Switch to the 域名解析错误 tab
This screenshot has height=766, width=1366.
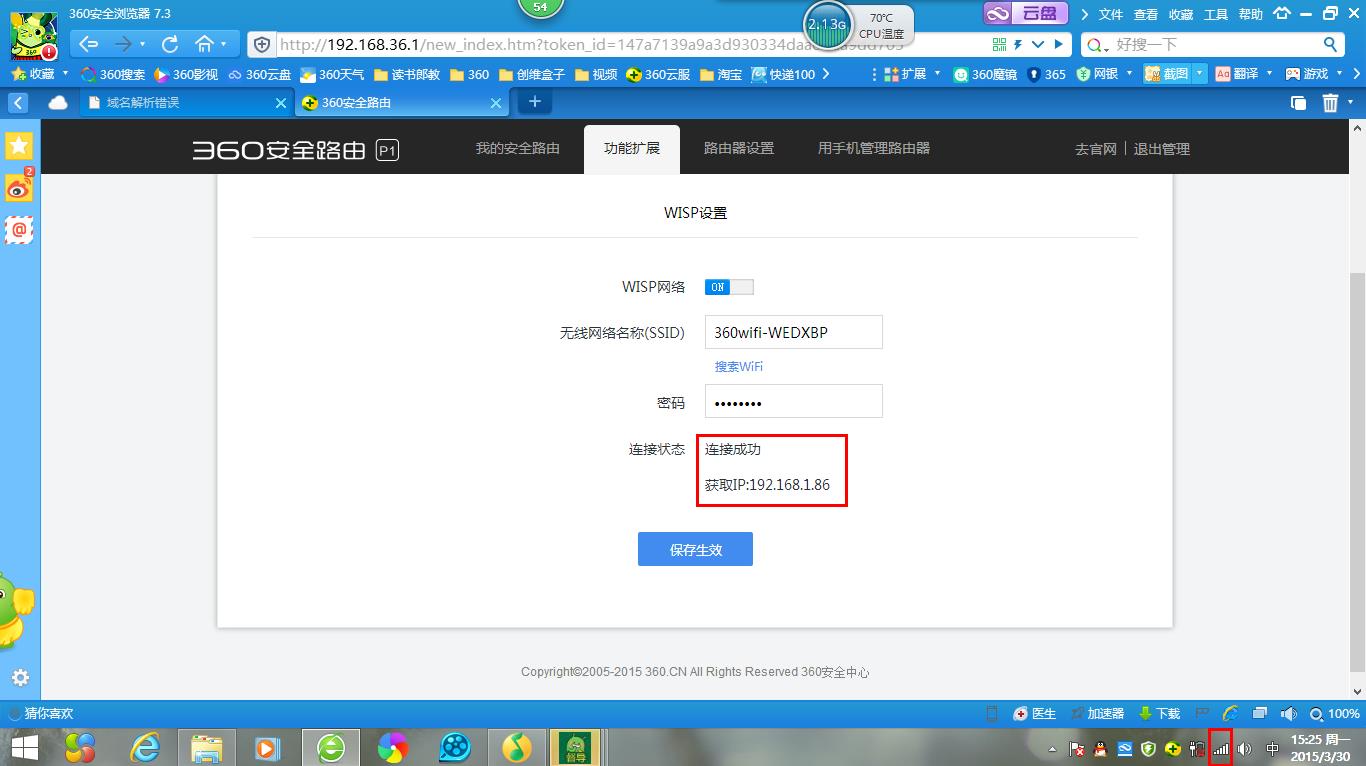tap(185, 103)
